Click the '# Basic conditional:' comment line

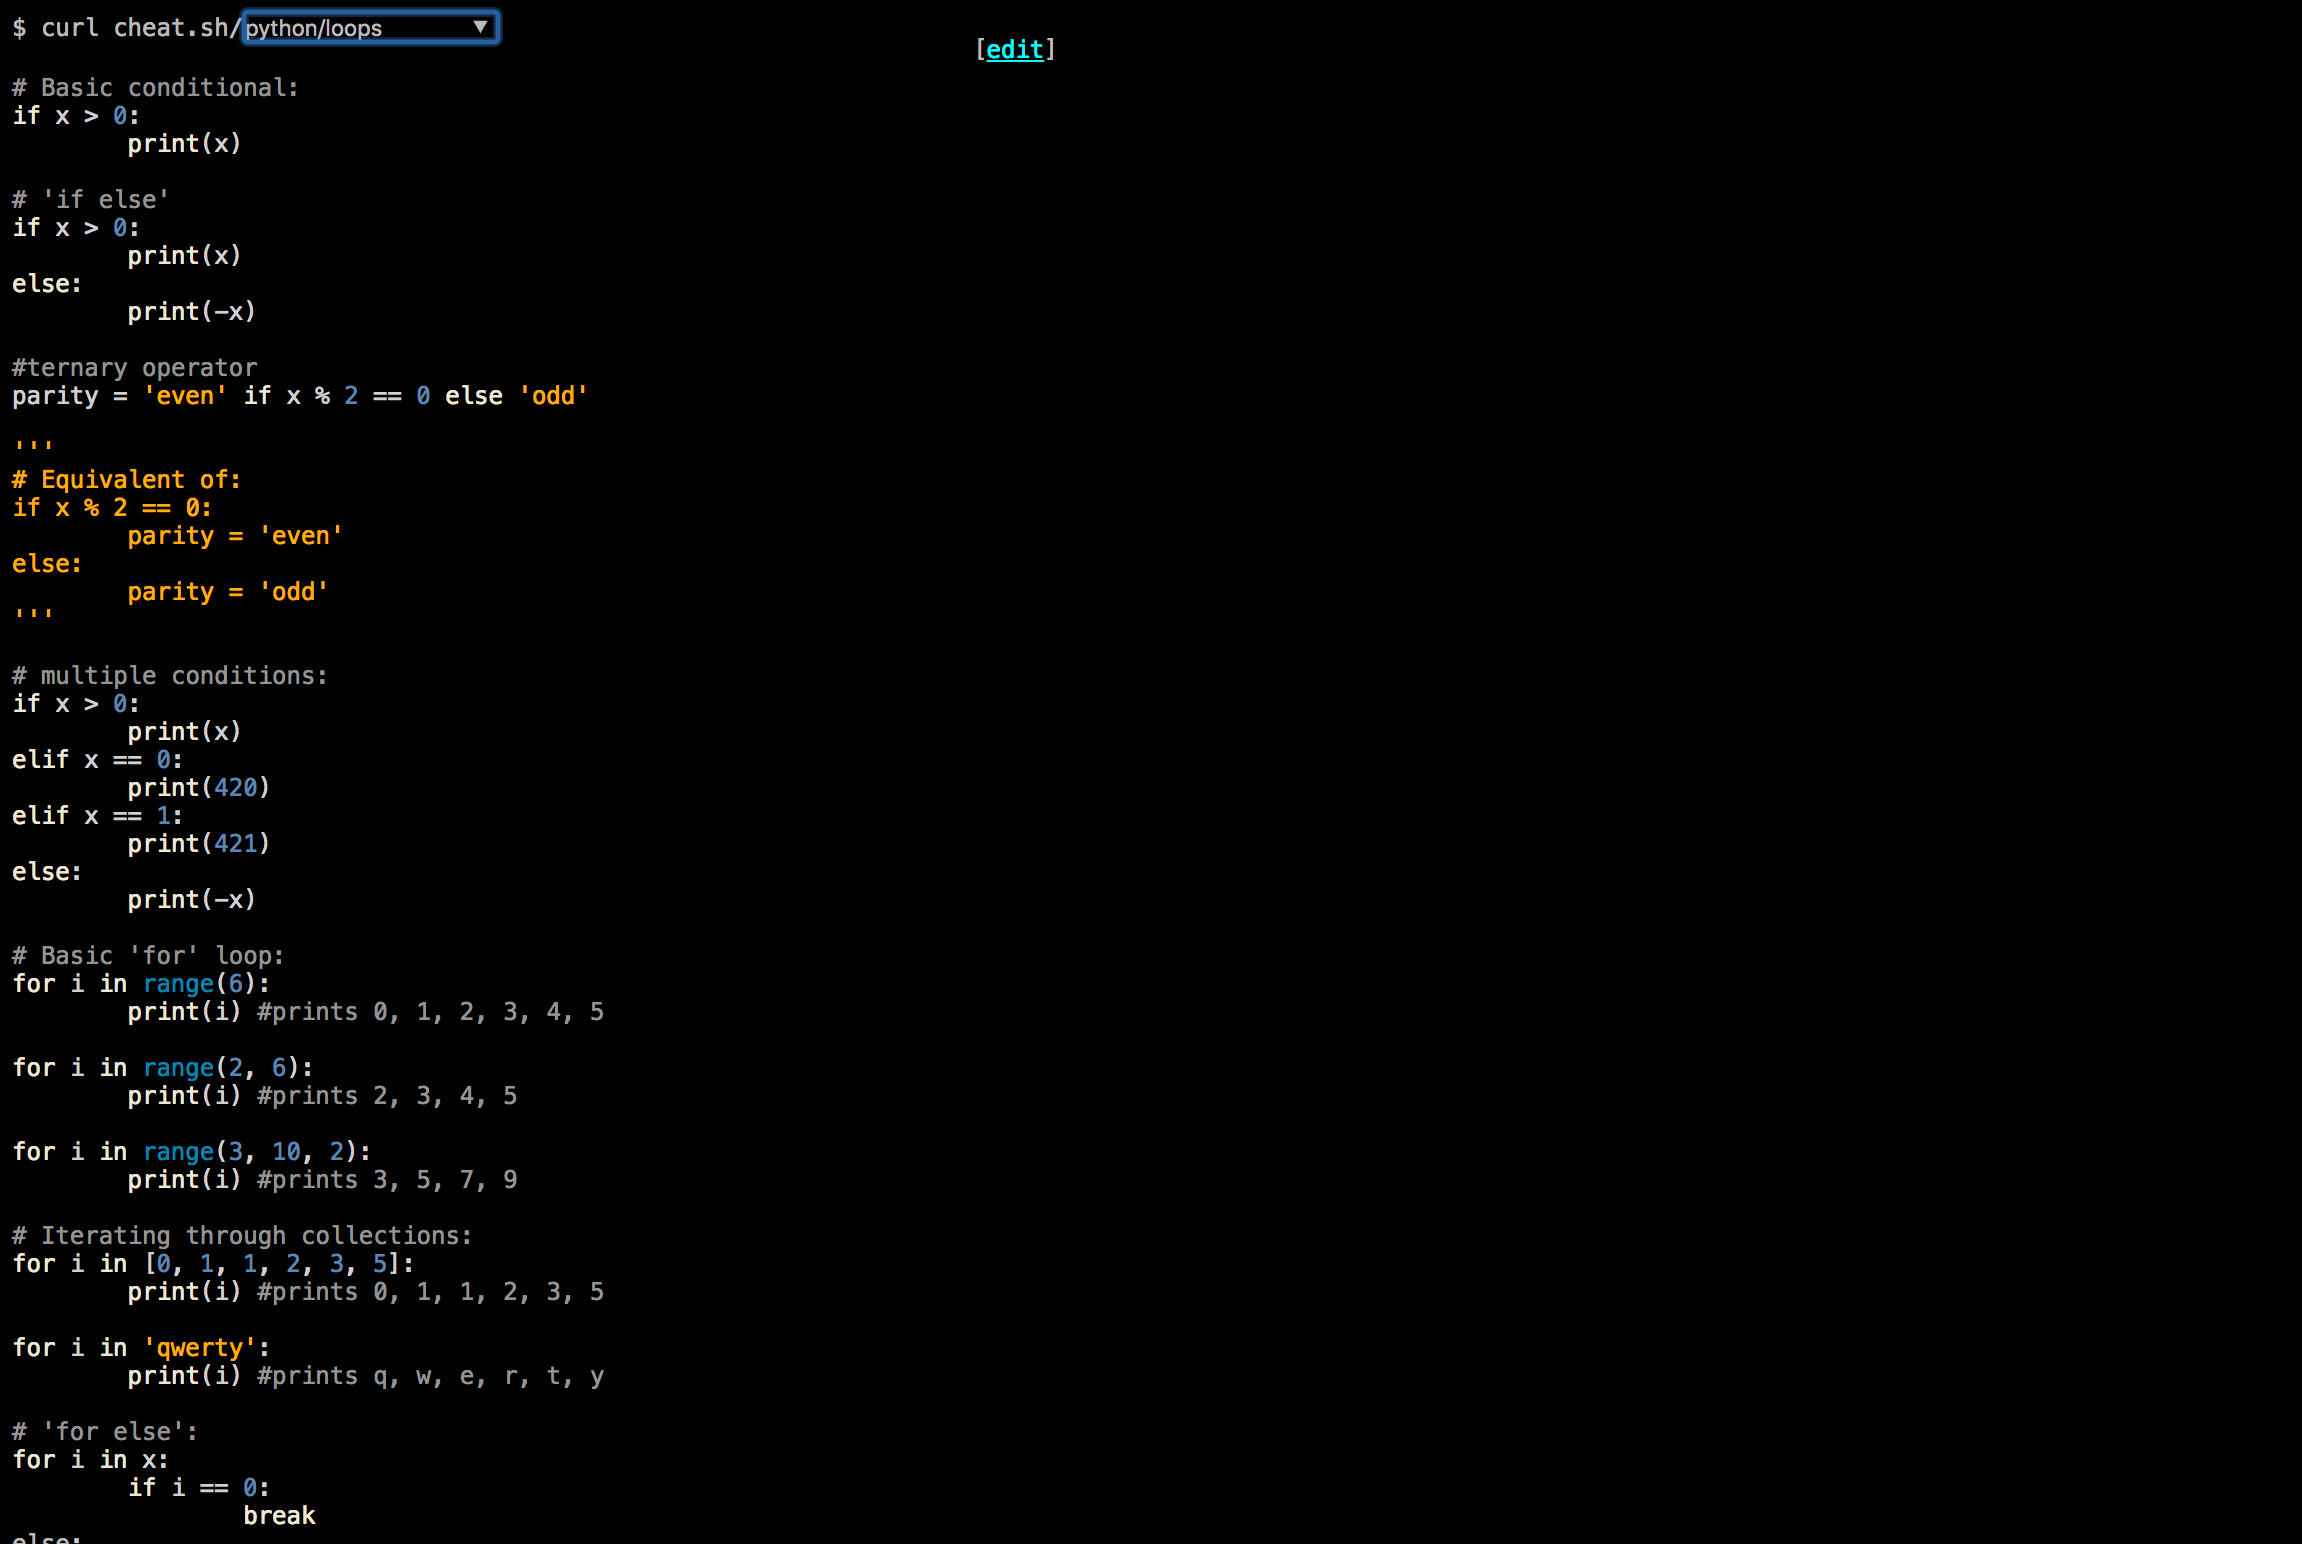155,88
